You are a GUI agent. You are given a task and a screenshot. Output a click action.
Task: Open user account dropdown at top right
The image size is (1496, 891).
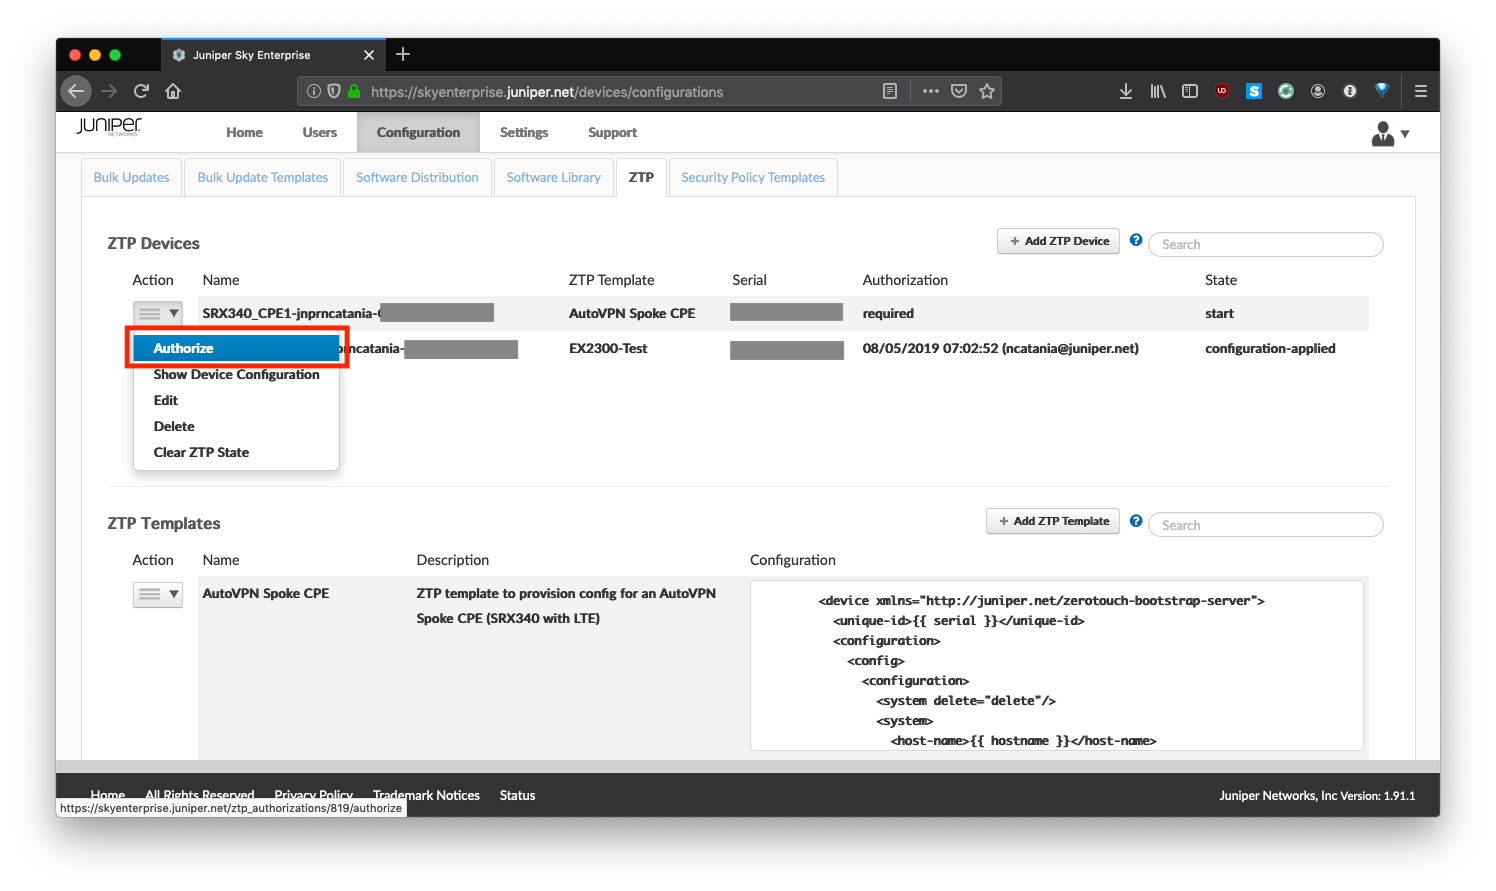[x=1390, y=133]
